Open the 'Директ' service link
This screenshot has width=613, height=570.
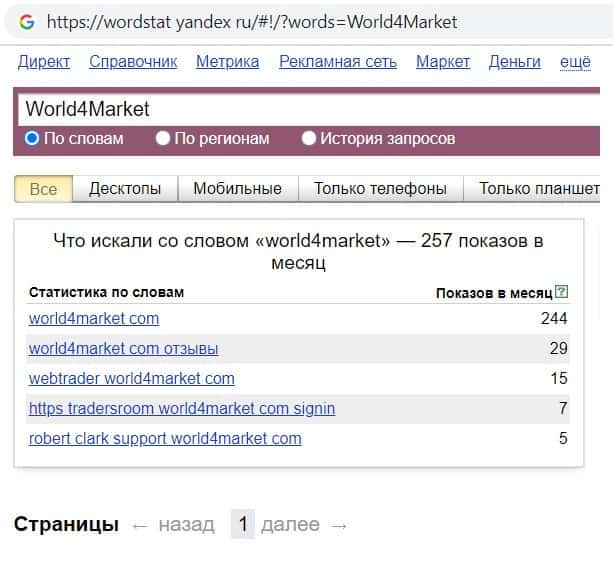coord(44,62)
